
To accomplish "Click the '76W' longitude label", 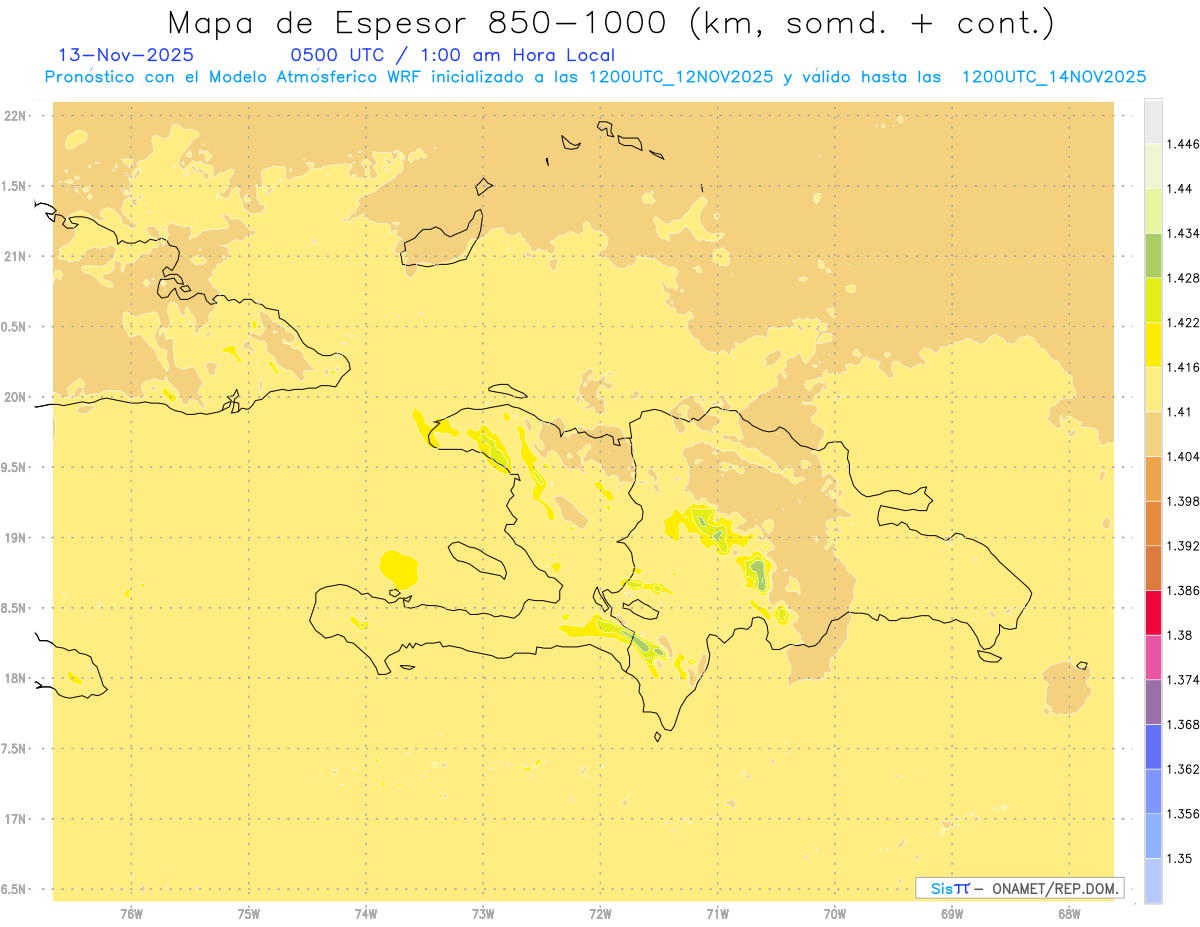I will (x=131, y=913).
